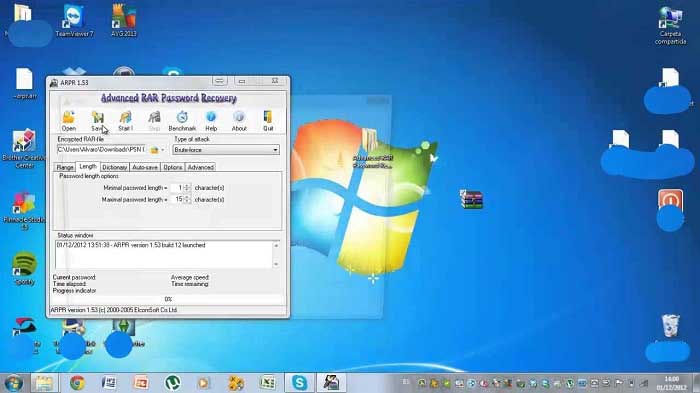Decrease maximal password length by one

pyautogui.click(x=187, y=201)
